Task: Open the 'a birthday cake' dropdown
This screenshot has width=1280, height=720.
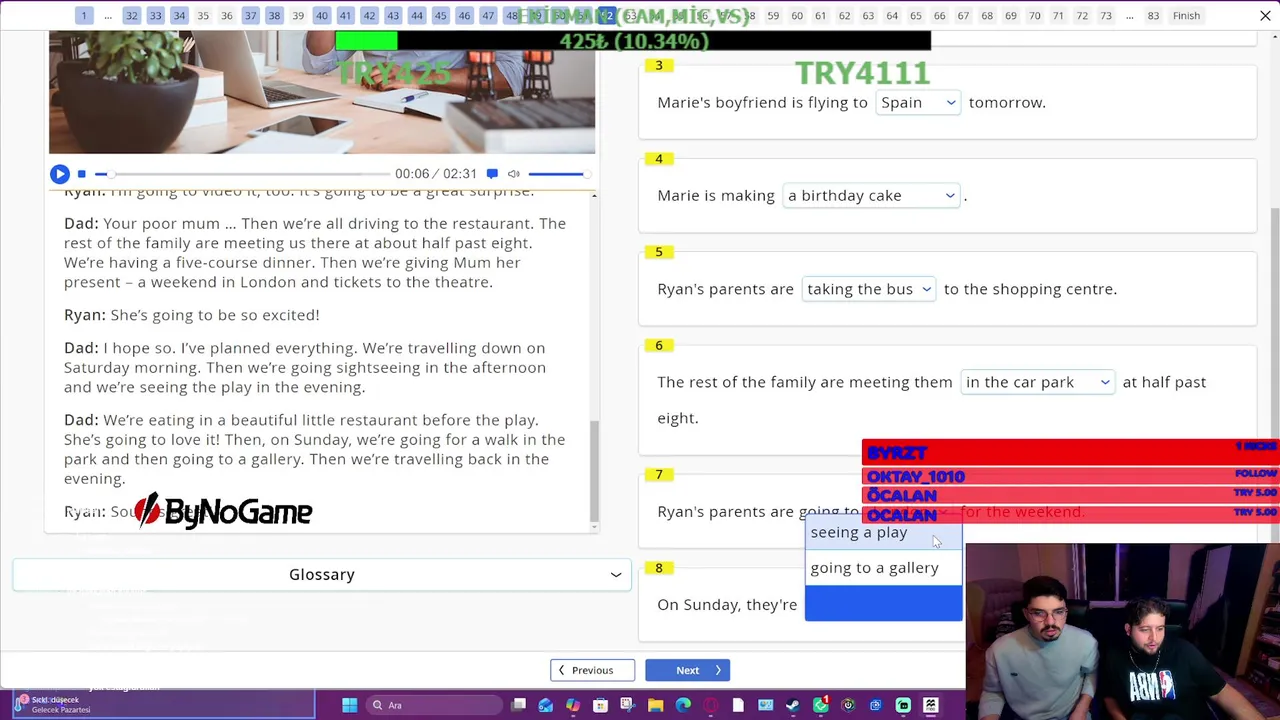Action: [x=871, y=195]
